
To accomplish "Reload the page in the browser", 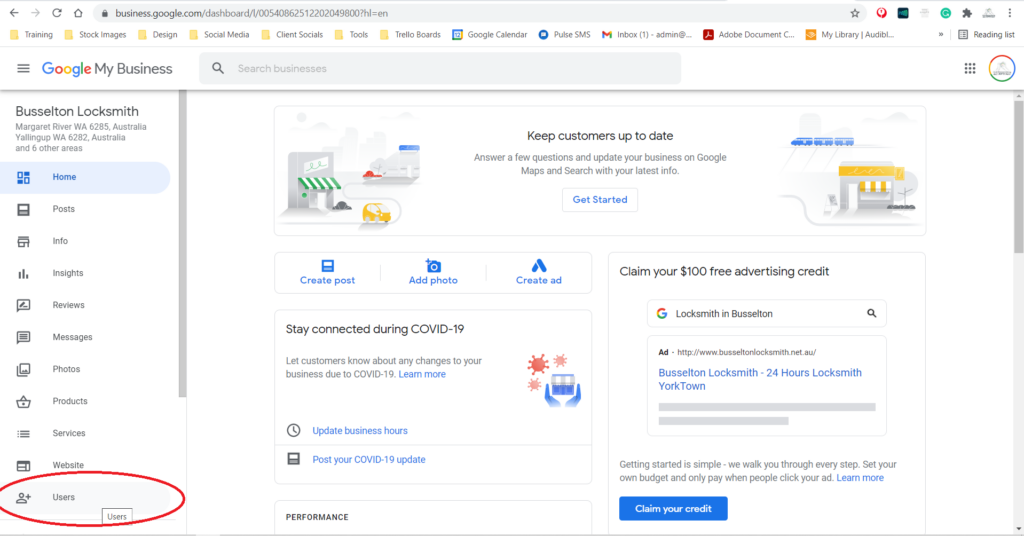I will tap(57, 13).
